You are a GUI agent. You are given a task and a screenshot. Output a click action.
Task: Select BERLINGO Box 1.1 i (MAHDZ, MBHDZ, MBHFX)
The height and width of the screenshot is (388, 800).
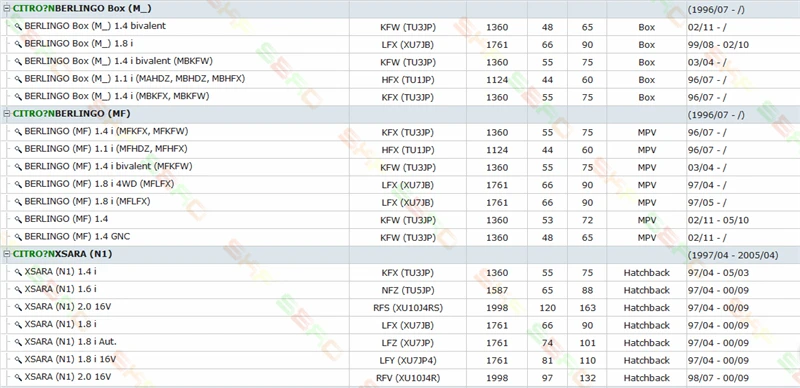[135, 79]
